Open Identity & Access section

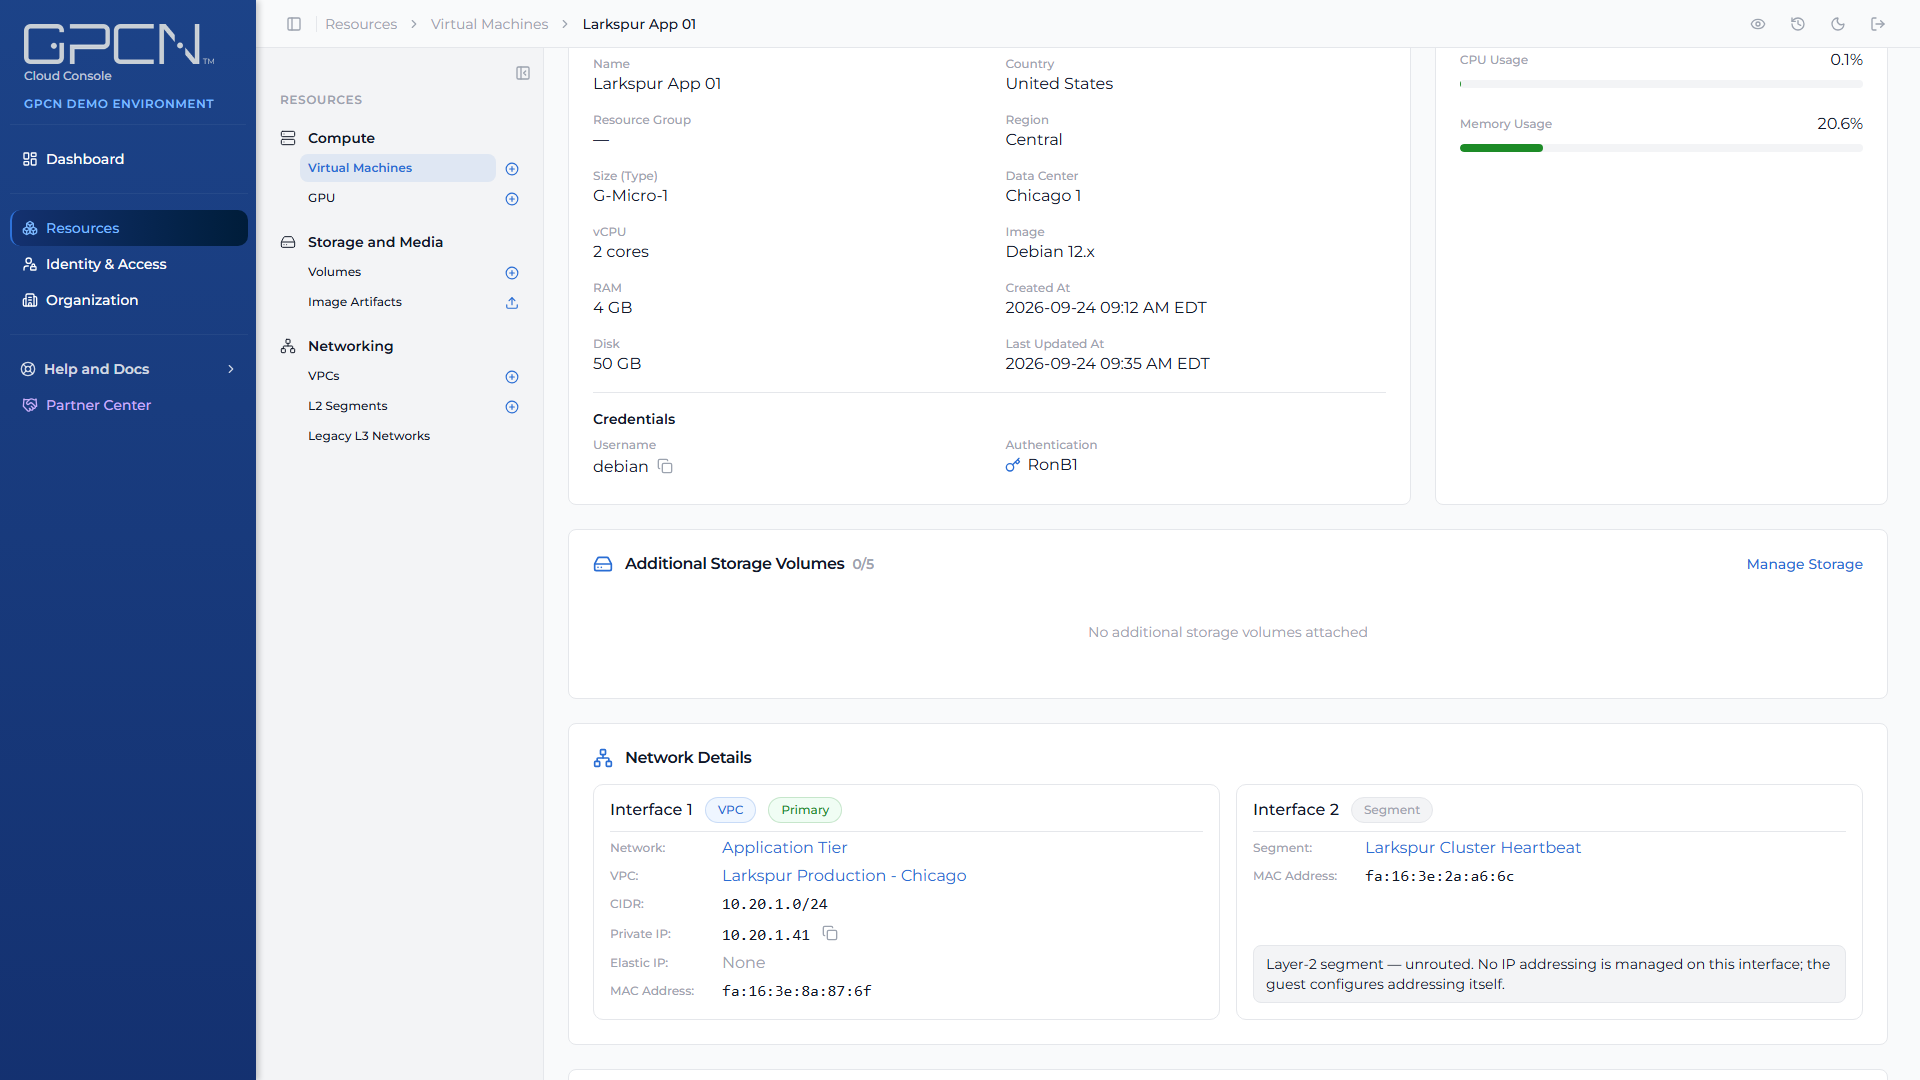point(129,264)
